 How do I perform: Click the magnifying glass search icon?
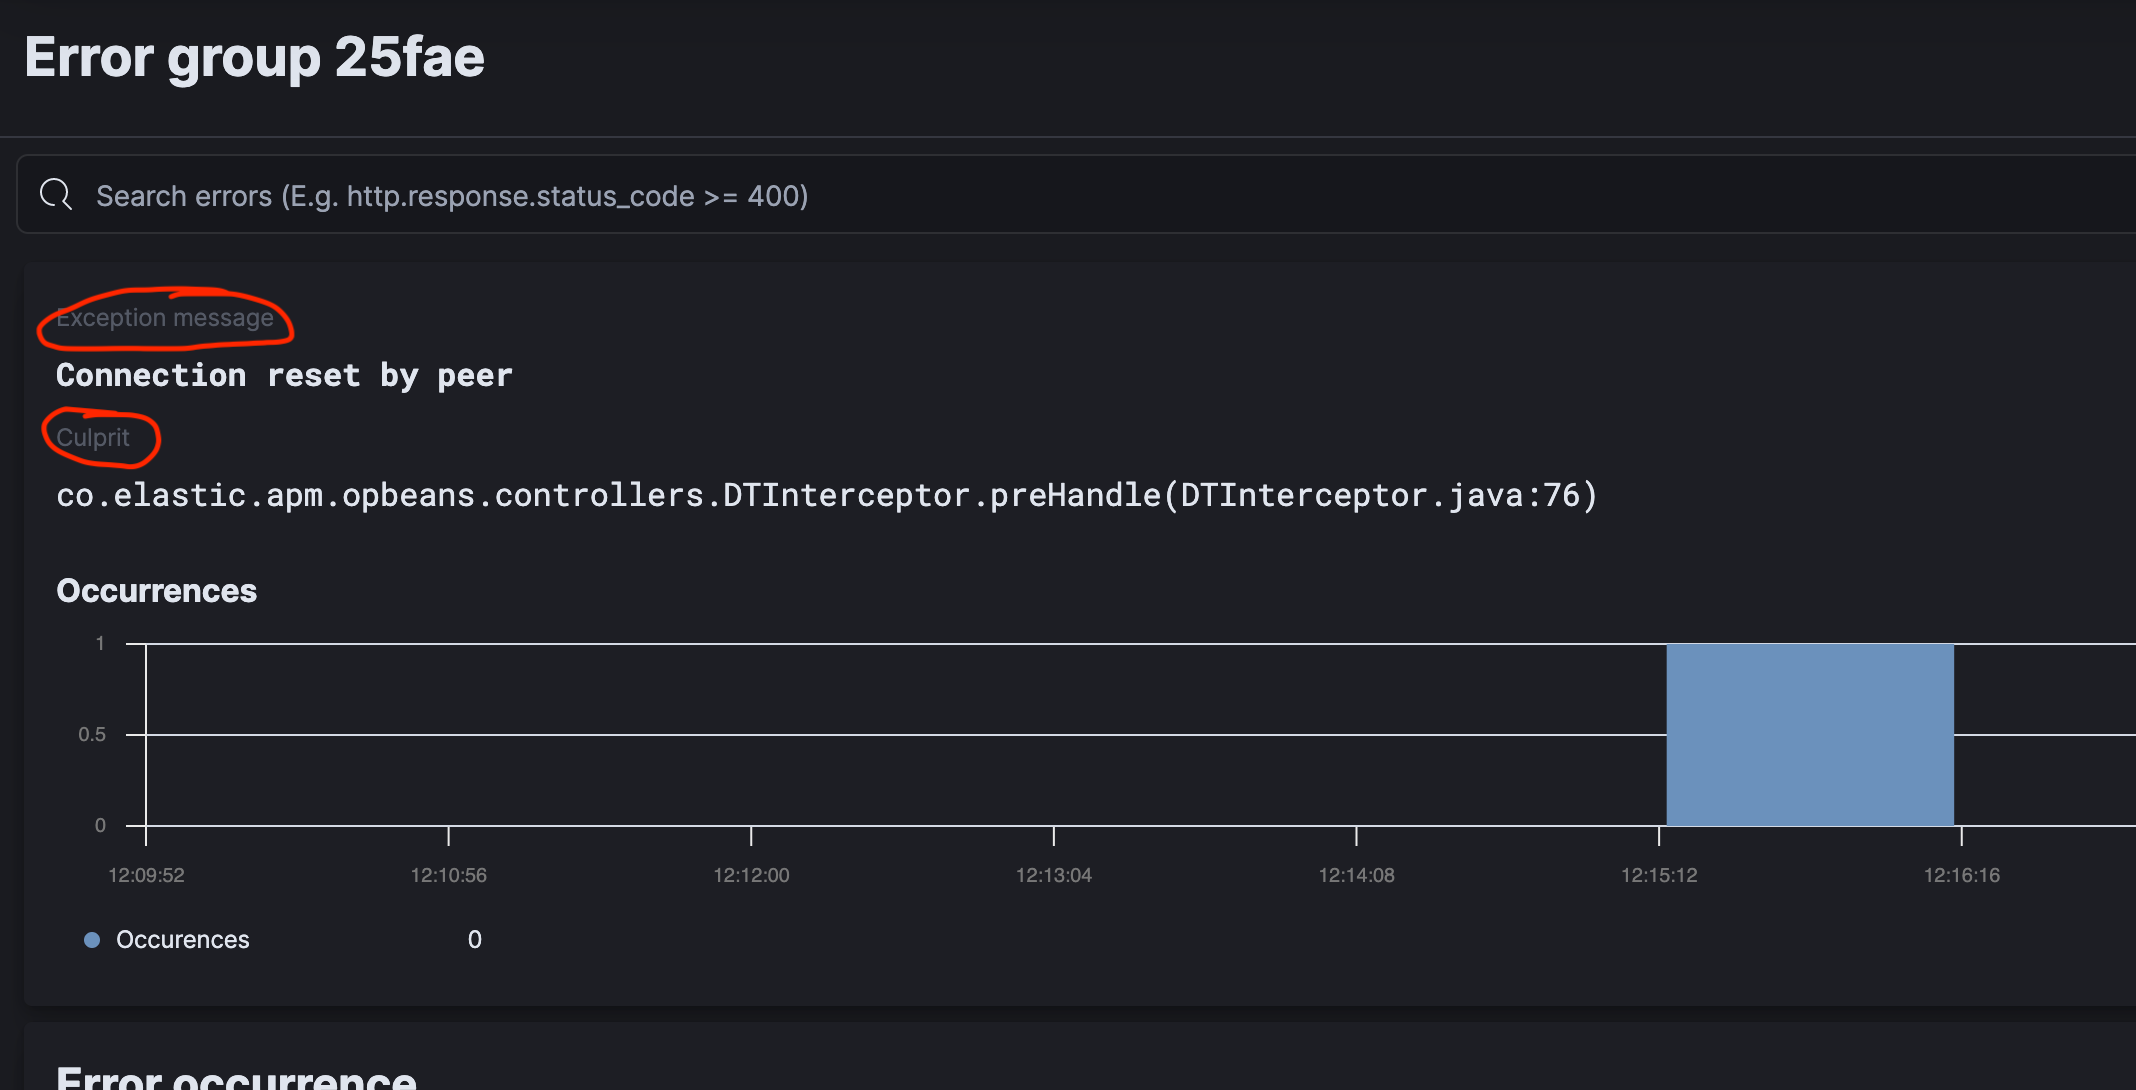coord(55,194)
